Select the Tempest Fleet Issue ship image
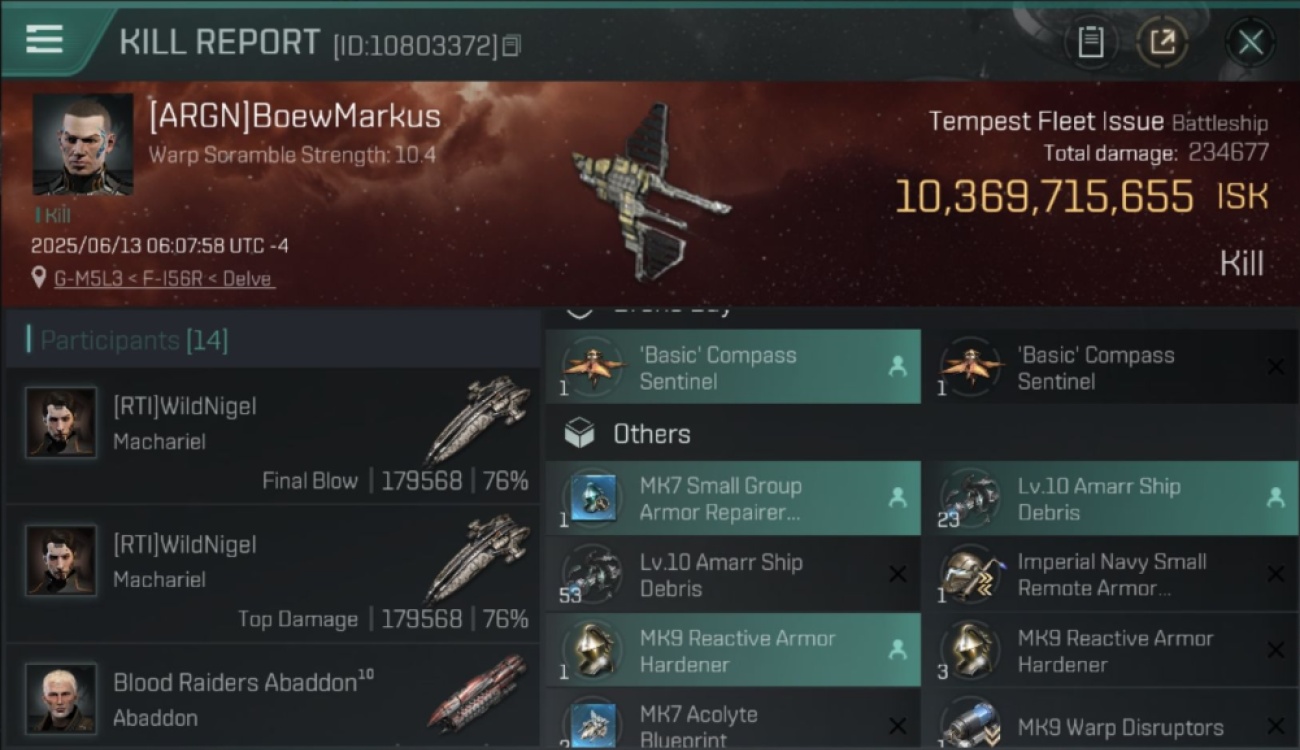Viewport: 1300px width, 750px height. [x=650, y=192]
